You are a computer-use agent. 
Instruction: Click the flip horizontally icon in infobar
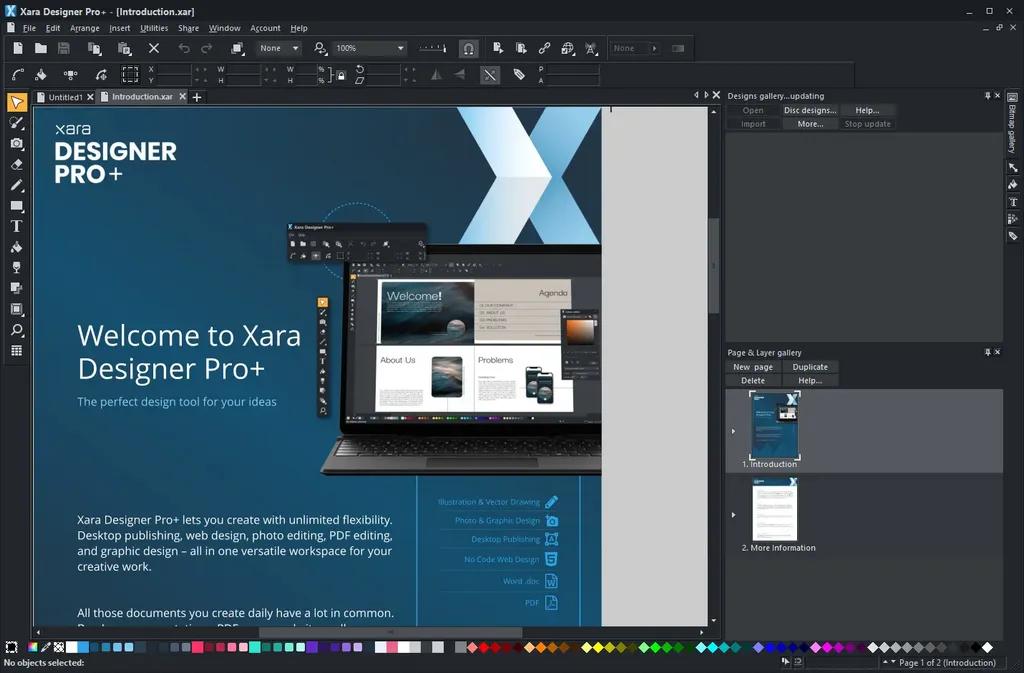(436, 74)
